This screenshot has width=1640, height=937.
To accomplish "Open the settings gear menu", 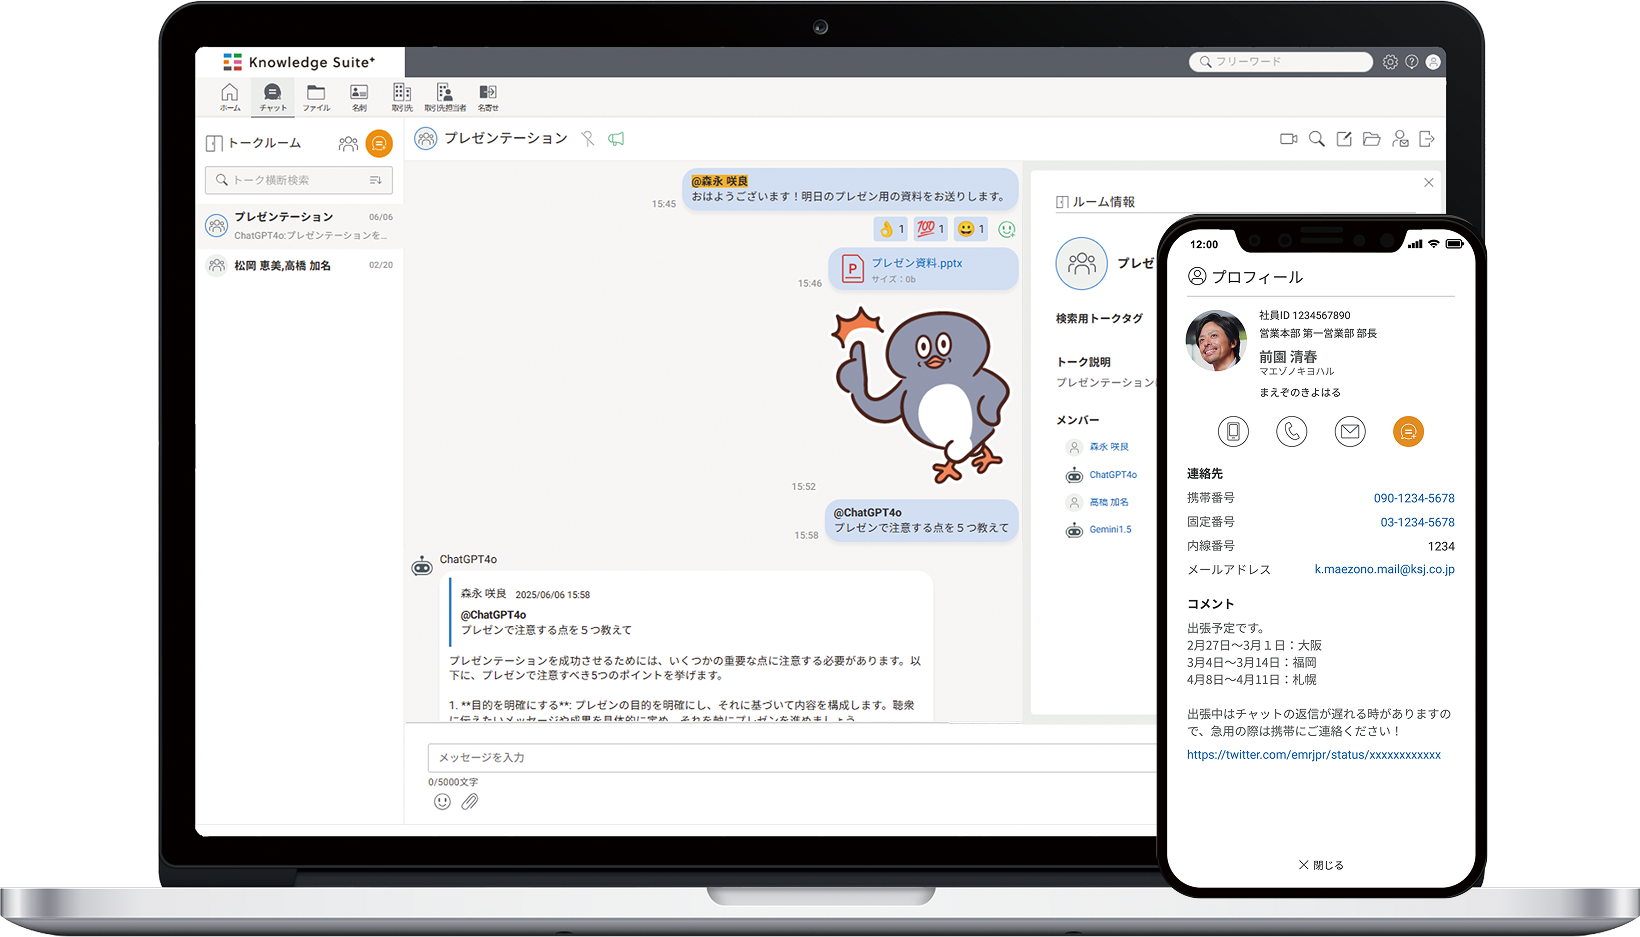I will coord(1390,62).
